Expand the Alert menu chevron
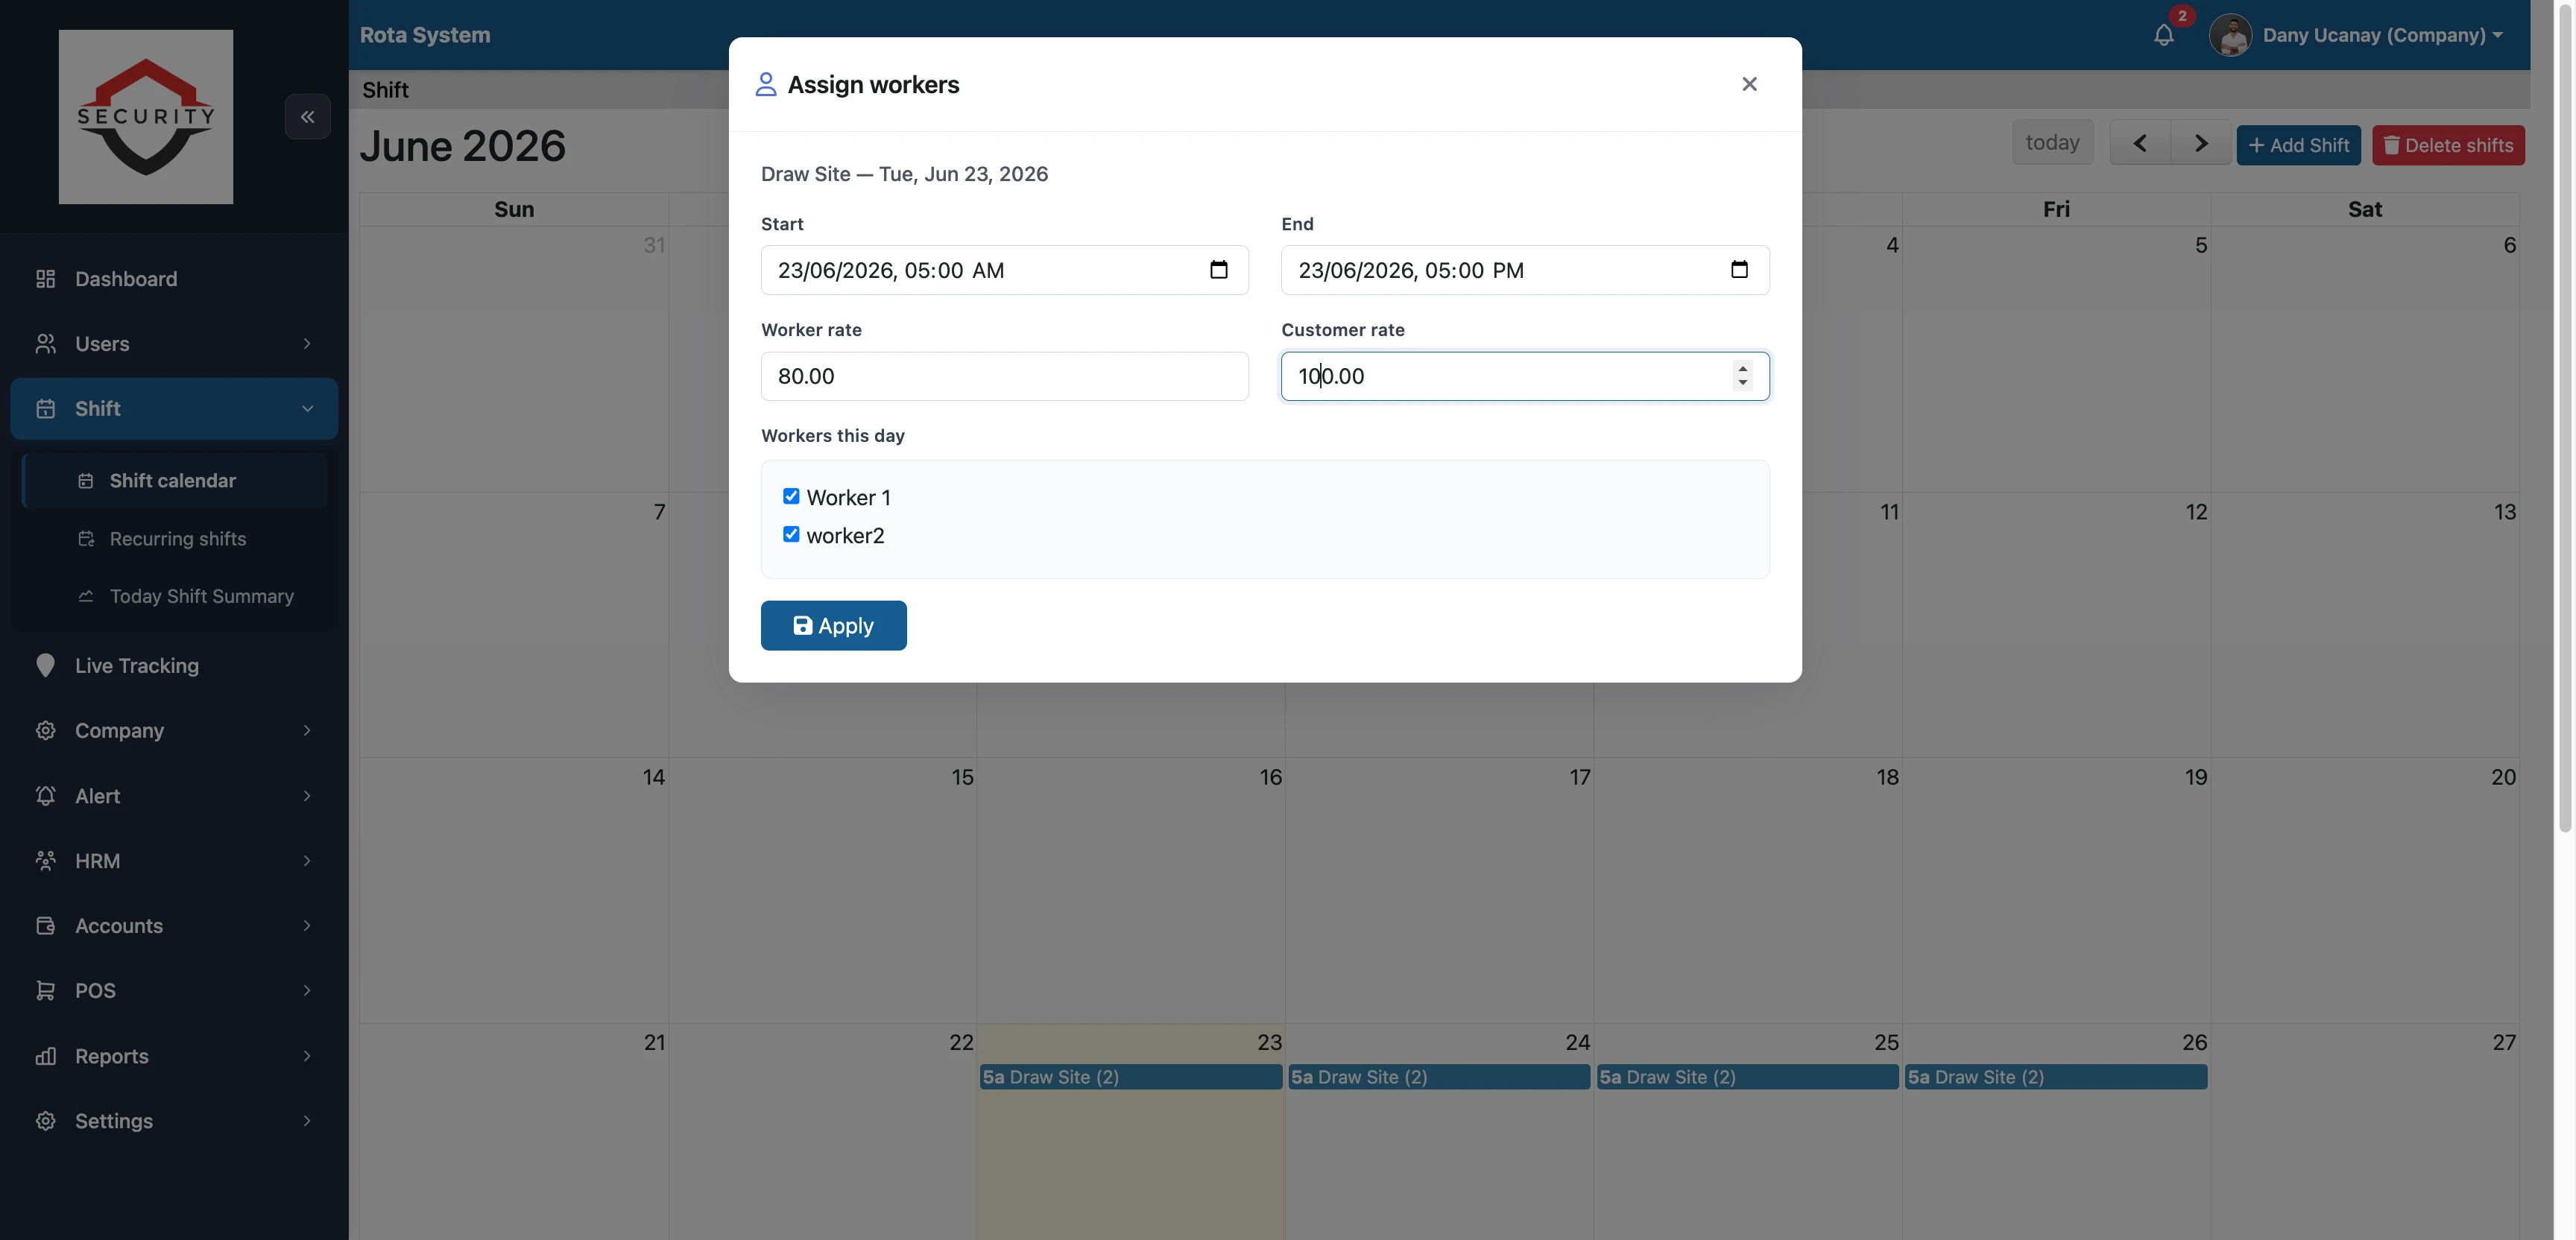 coord(307,796)
